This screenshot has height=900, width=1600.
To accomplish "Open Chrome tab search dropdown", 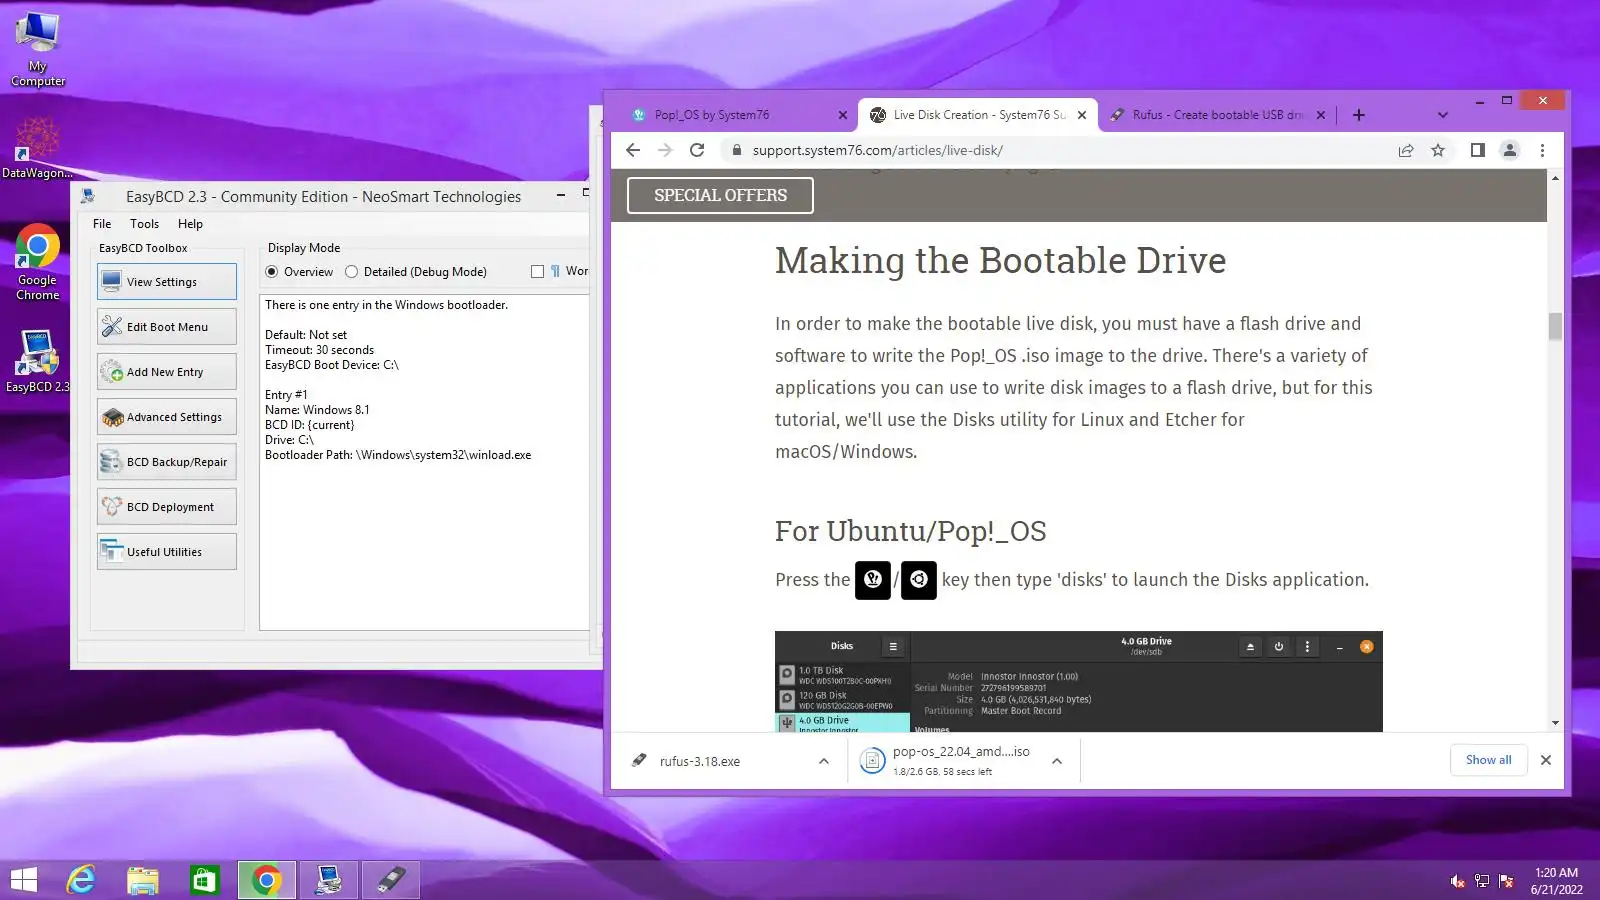I will pyautogui.click(x=1442, y=115).
